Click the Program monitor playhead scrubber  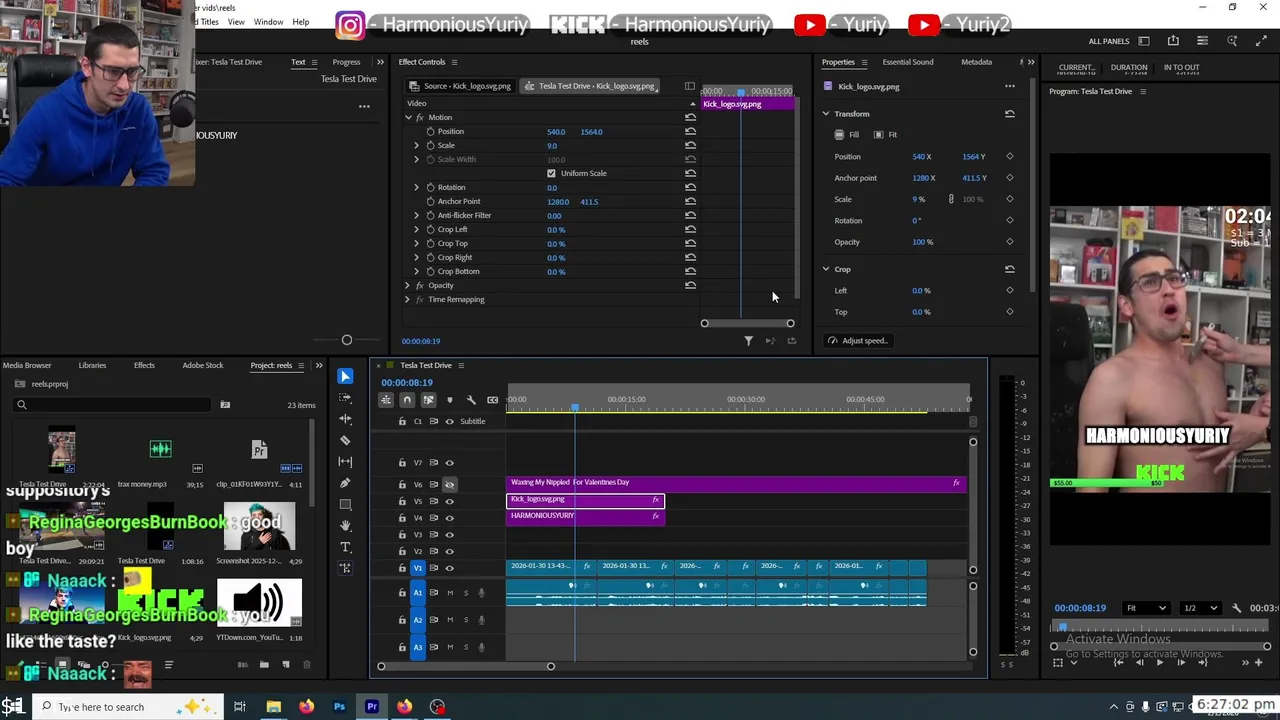click(1062, 627)
